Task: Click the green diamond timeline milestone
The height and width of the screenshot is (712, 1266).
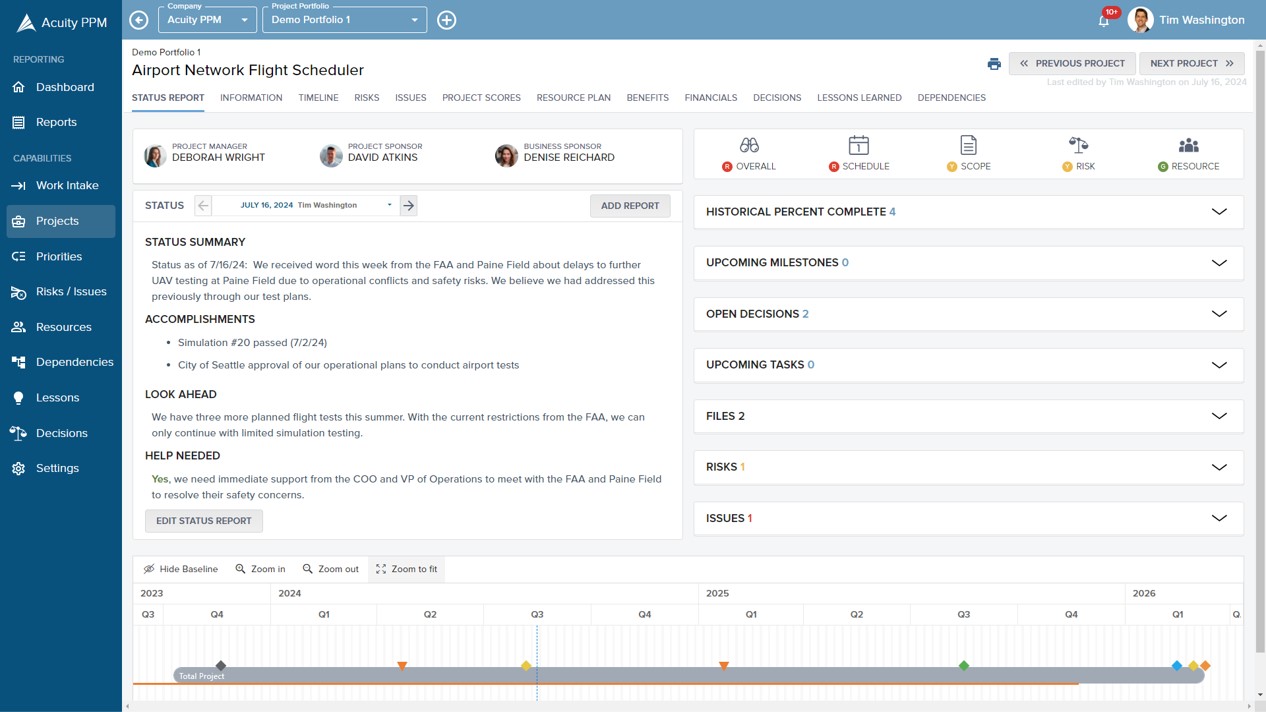Action: 964,665
